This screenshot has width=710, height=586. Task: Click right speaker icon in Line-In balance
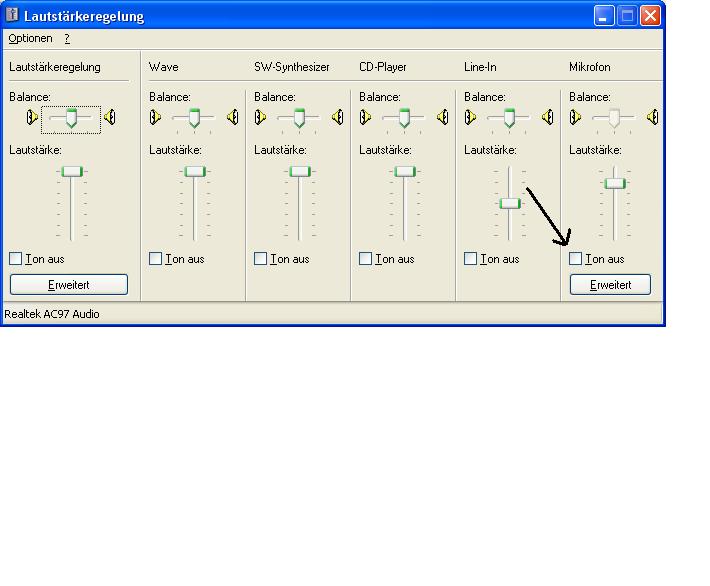pos(548,117)
